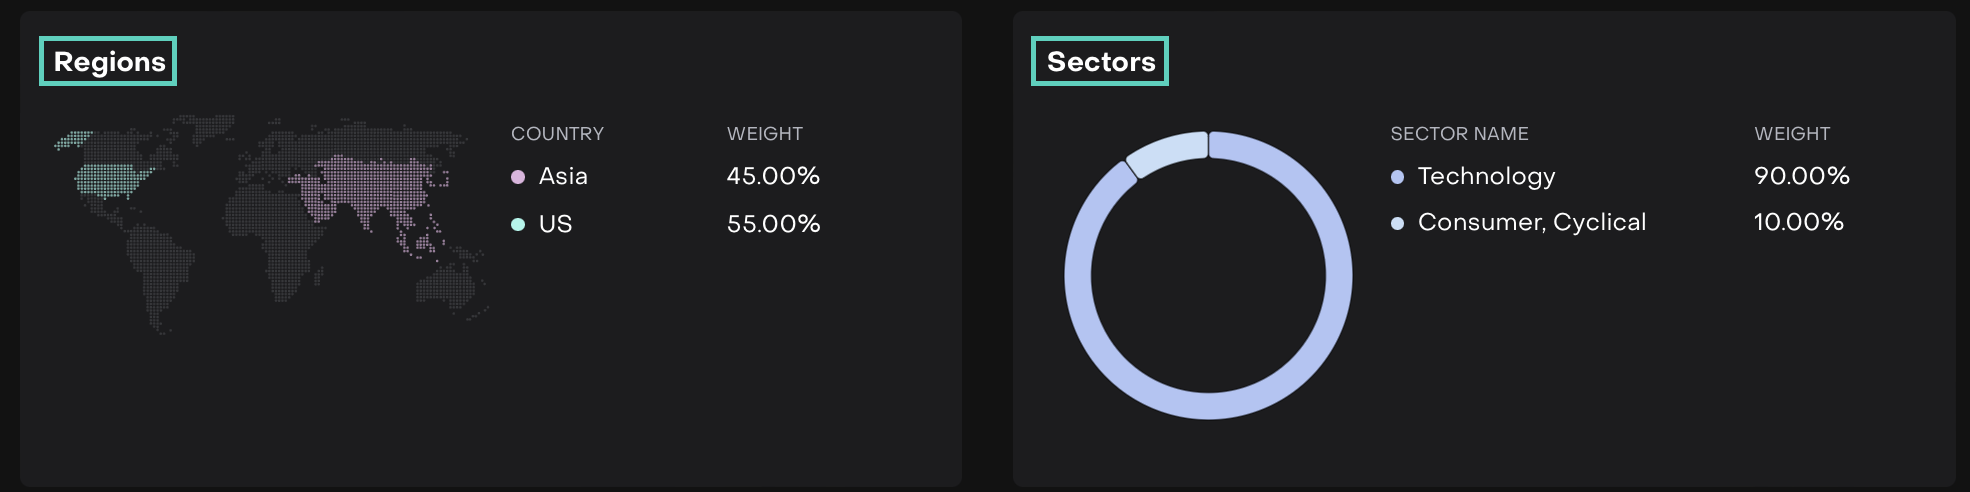Click the US 55.00% weight value
Viewport: 1970px width, 492px height.
pos(773,224)
